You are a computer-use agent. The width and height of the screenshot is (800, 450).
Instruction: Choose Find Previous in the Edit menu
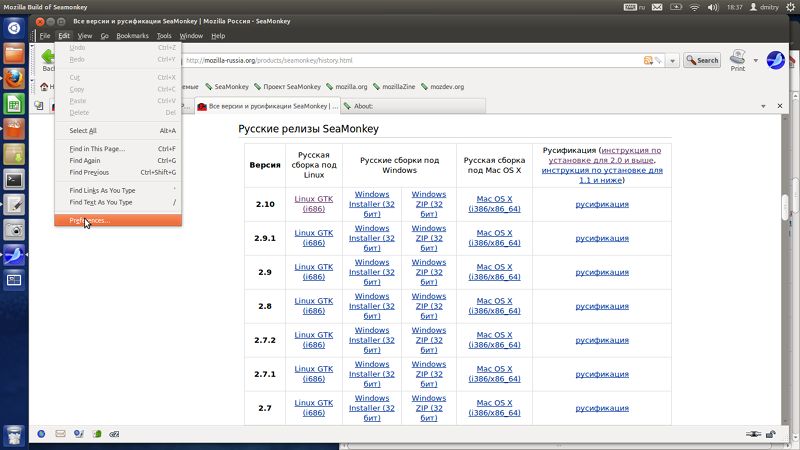[118, 172]
